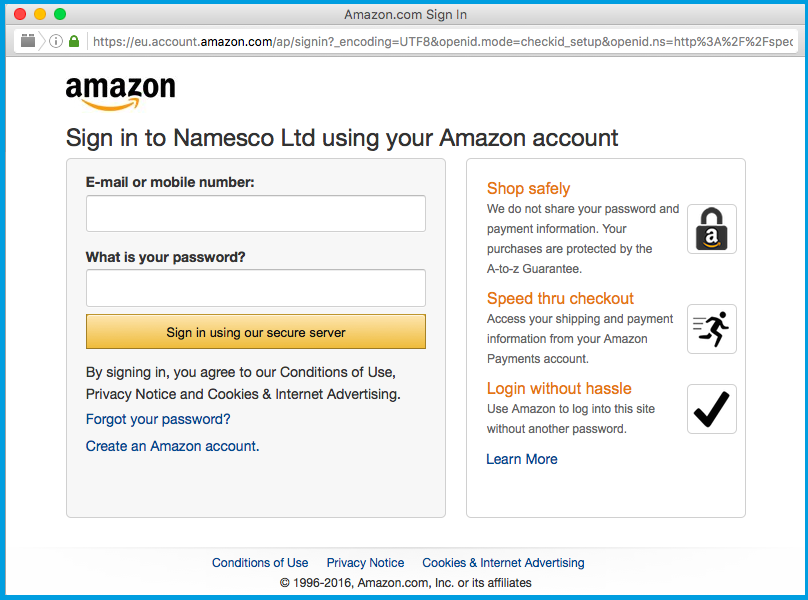This screenshot has height=600, width=808.
Task: Click the green secure padlock icon
Action: [74, 41]
